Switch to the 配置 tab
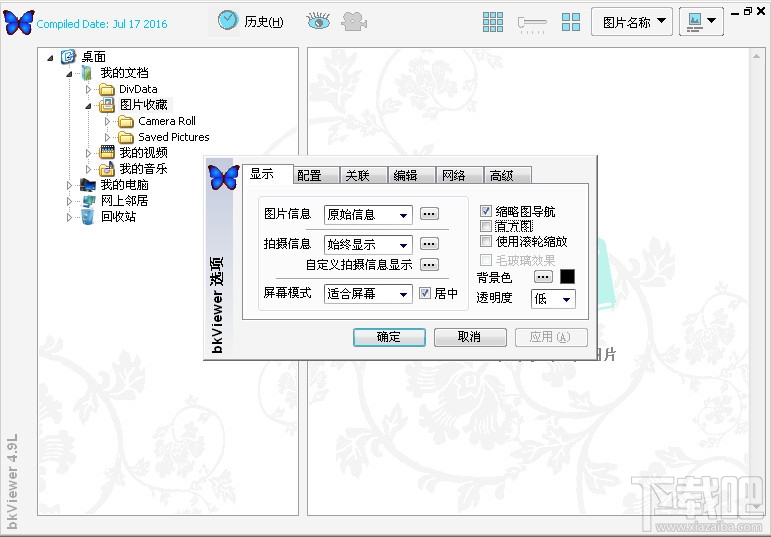Viewport: 771px width, 537px height. [316, 176]
